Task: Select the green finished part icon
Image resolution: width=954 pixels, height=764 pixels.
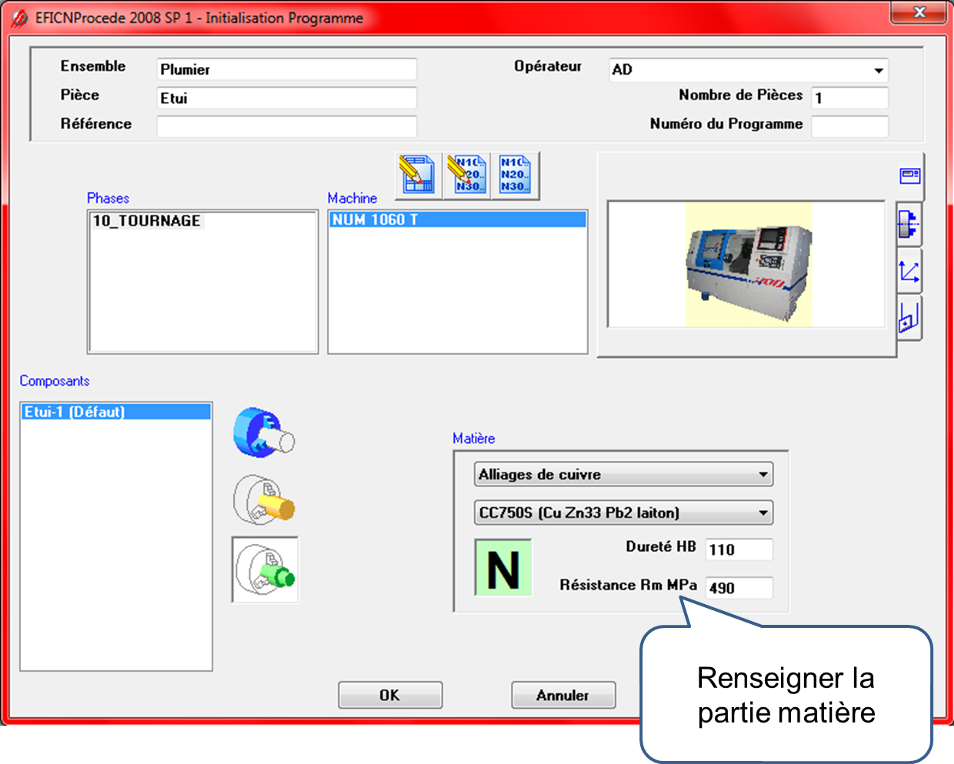Action: pos(265,569)
